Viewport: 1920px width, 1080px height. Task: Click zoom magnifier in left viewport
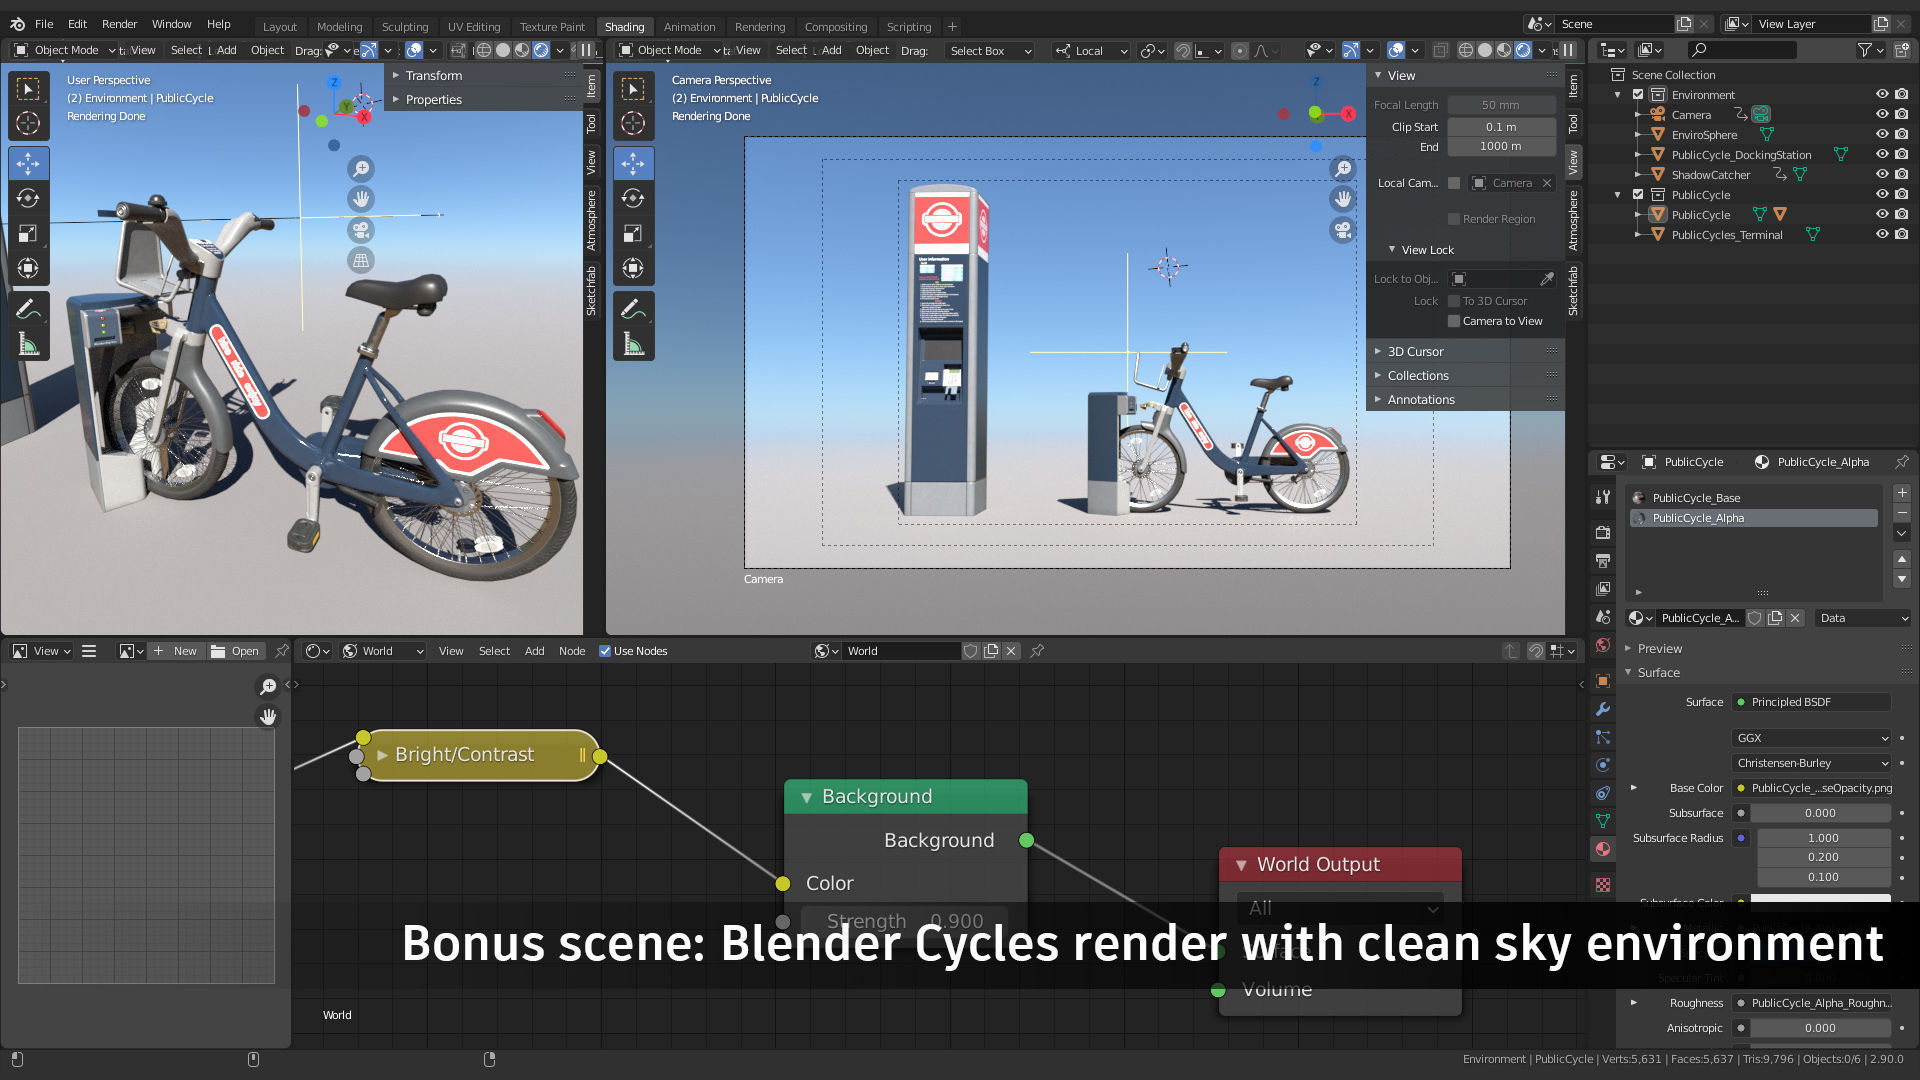tap(361, 168)
